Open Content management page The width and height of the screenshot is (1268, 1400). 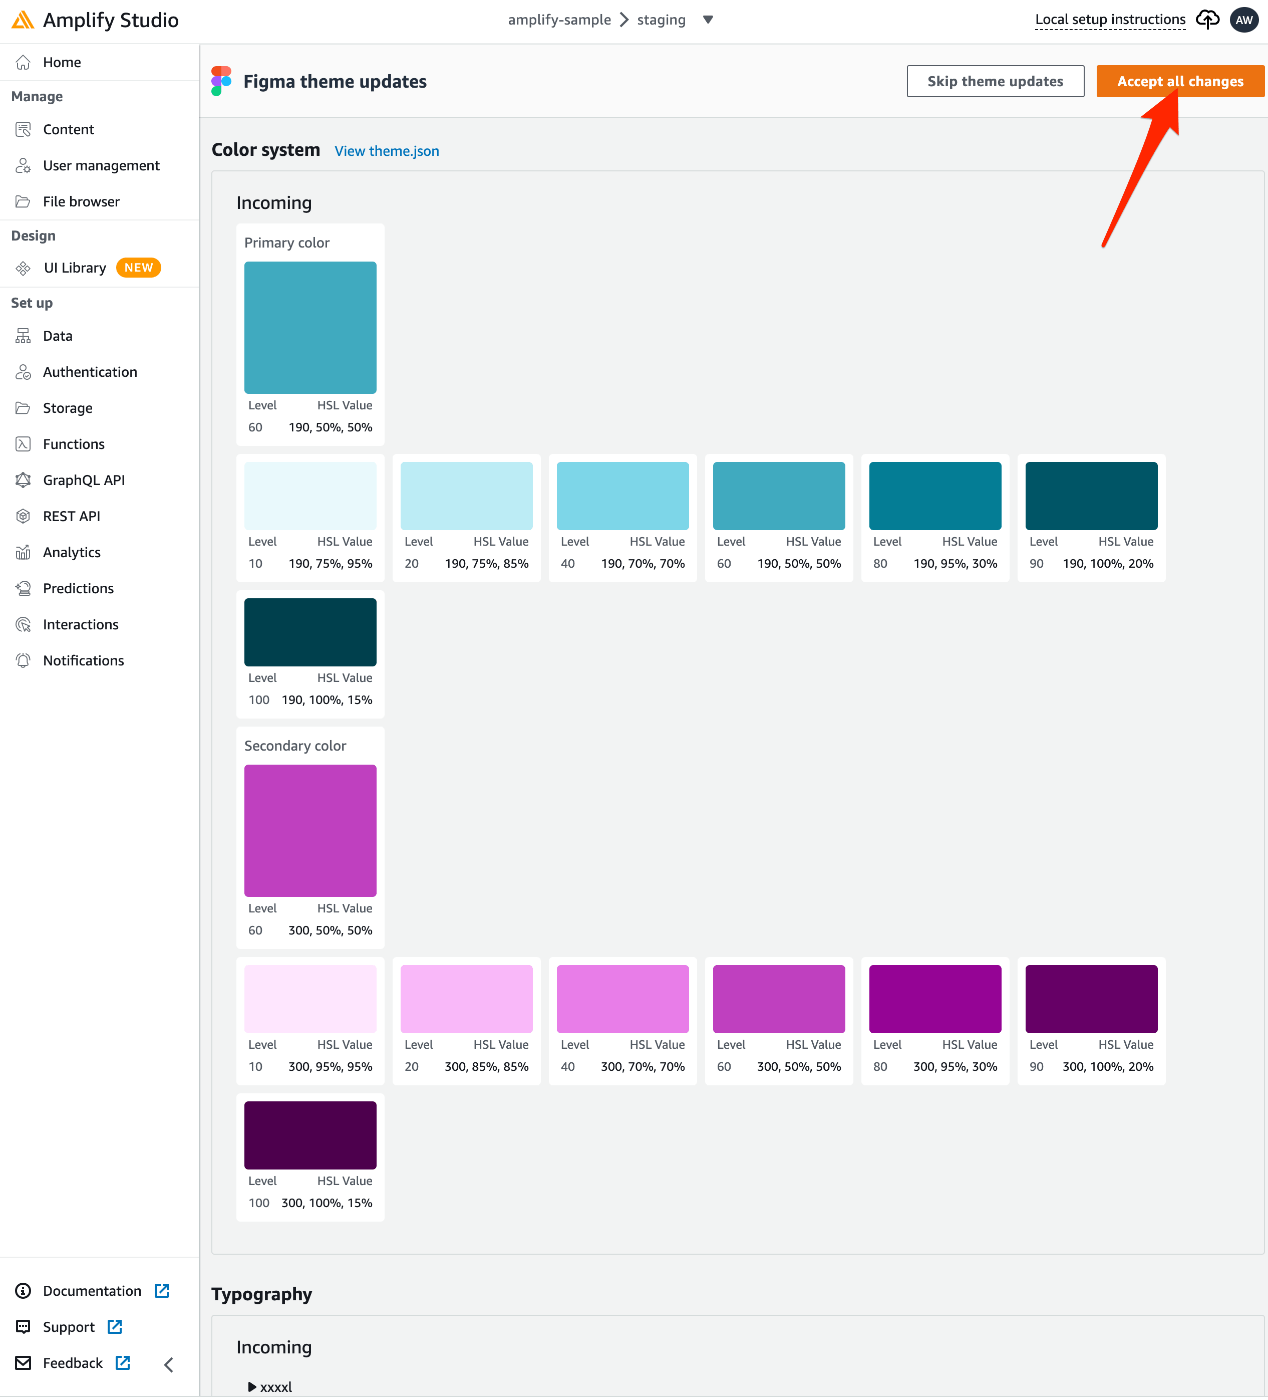[69, 129]
